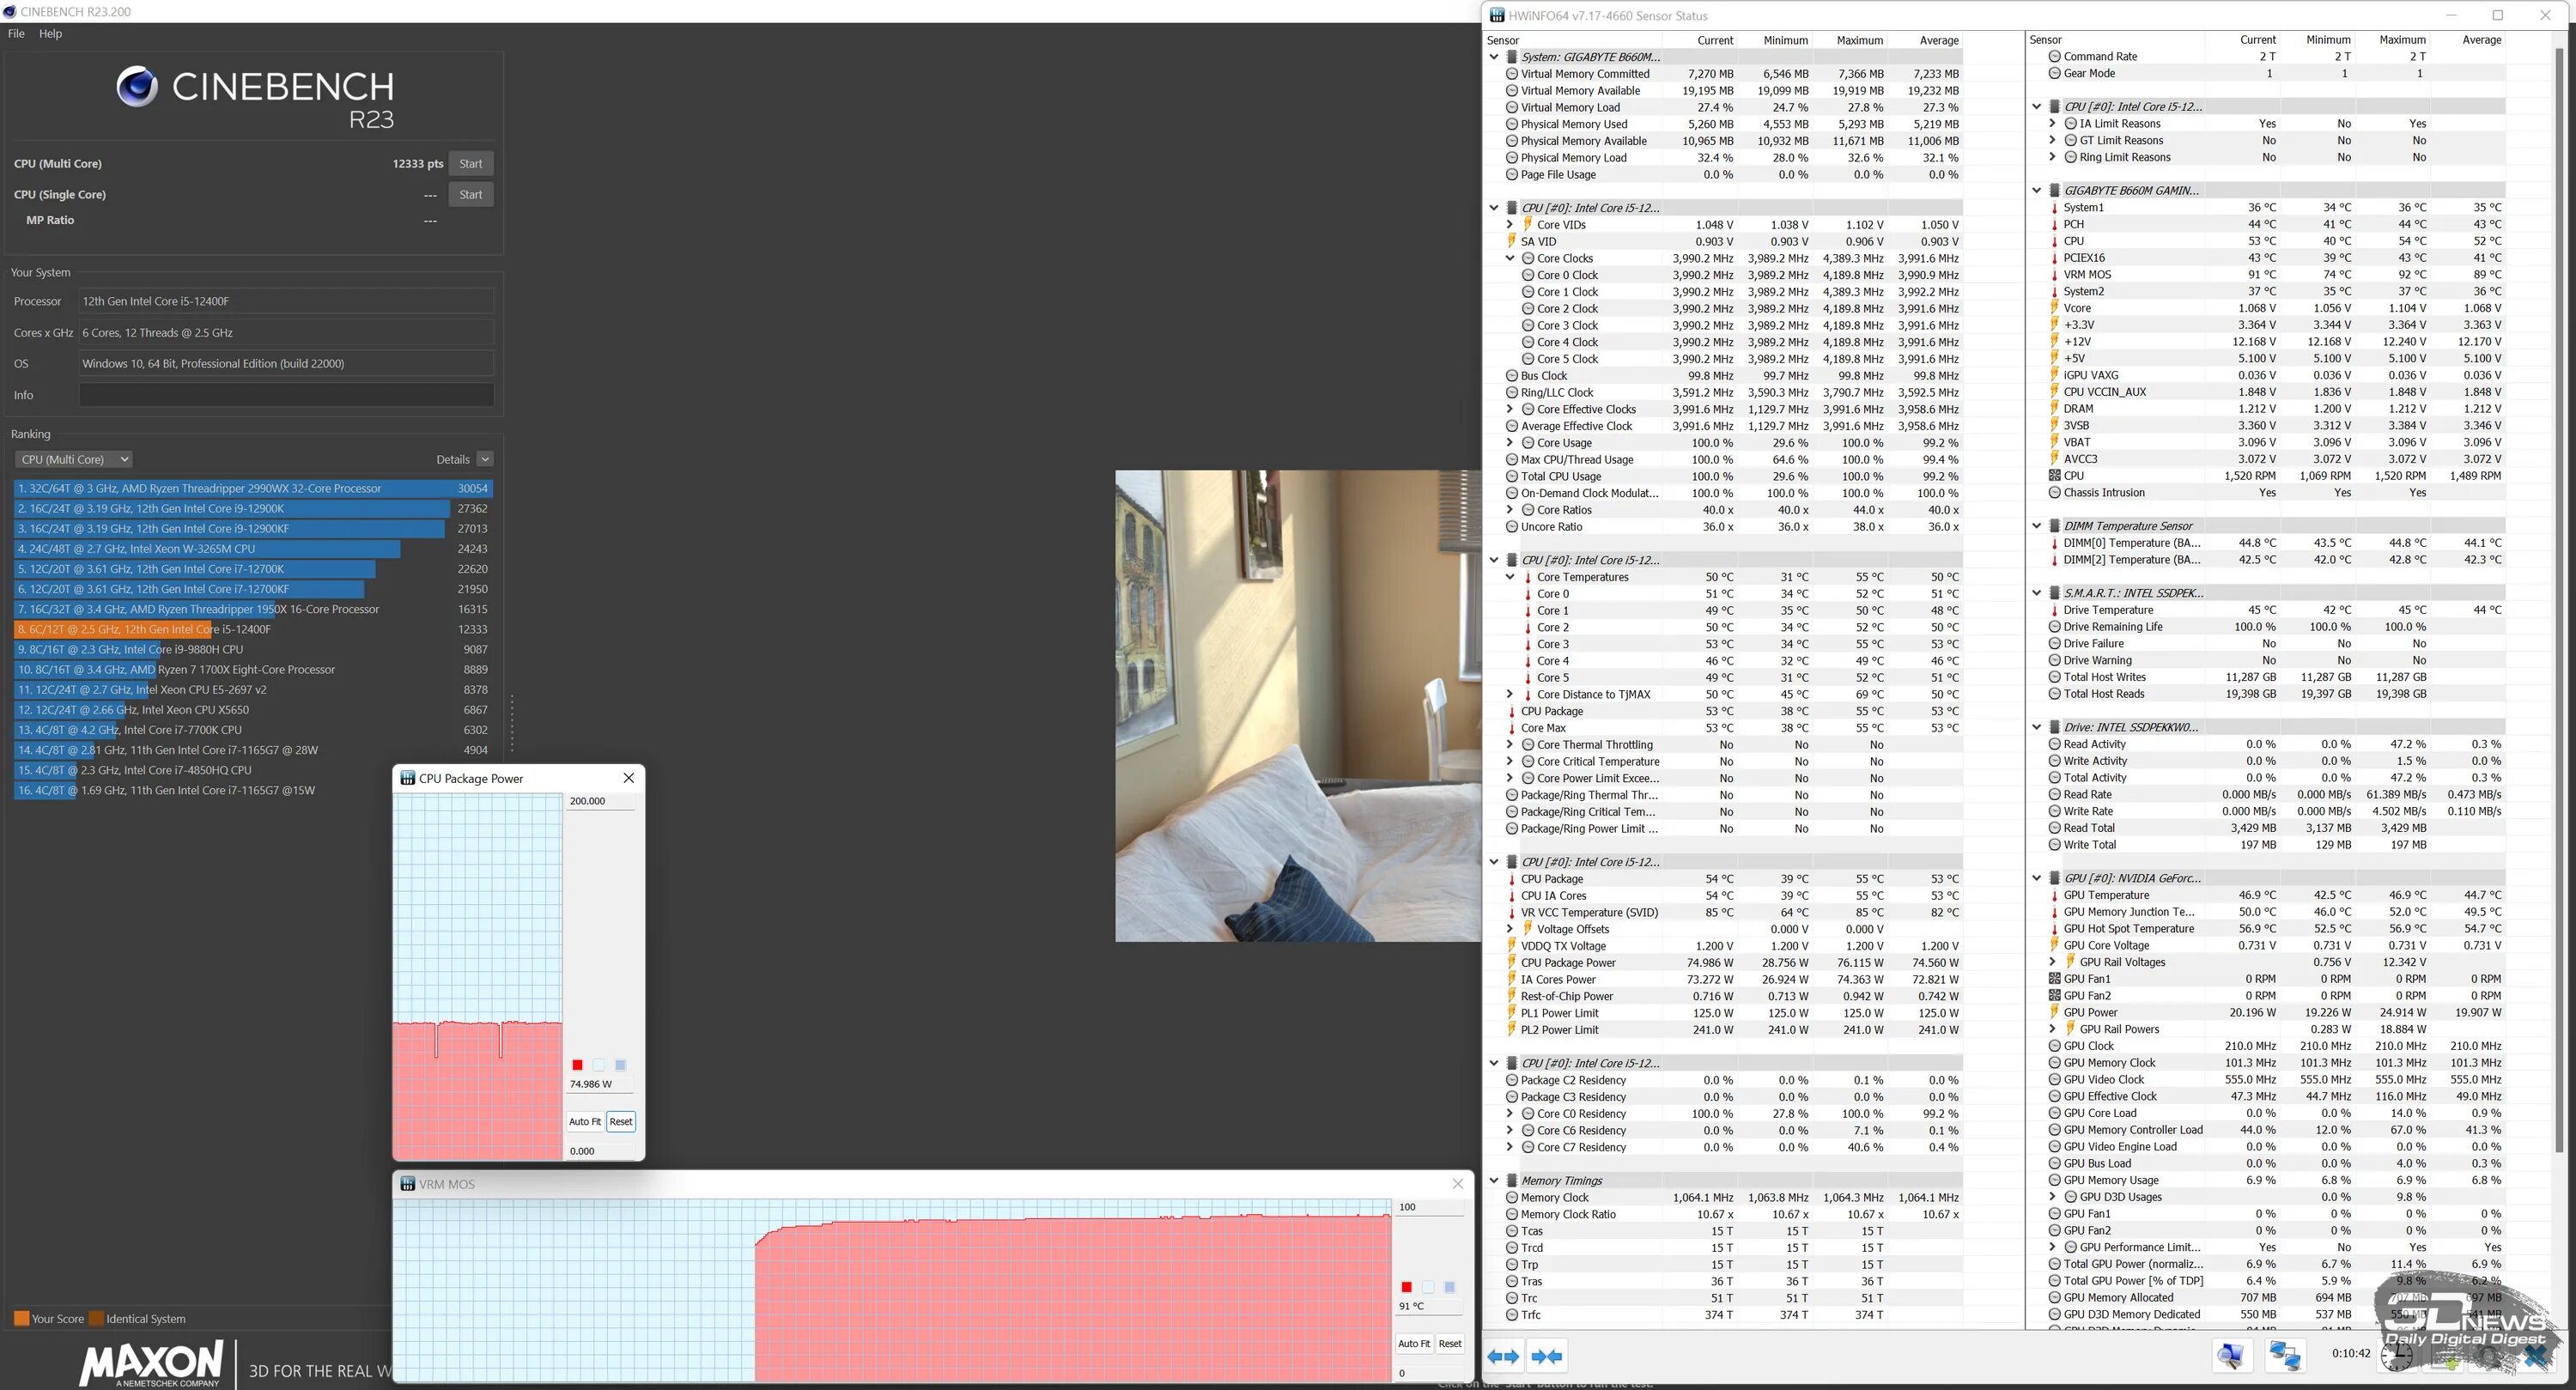Click the expand columns arrows icon in HWiNFO
The height and width of the screenshot is (1390, 2576).
click(1503, 1356)
